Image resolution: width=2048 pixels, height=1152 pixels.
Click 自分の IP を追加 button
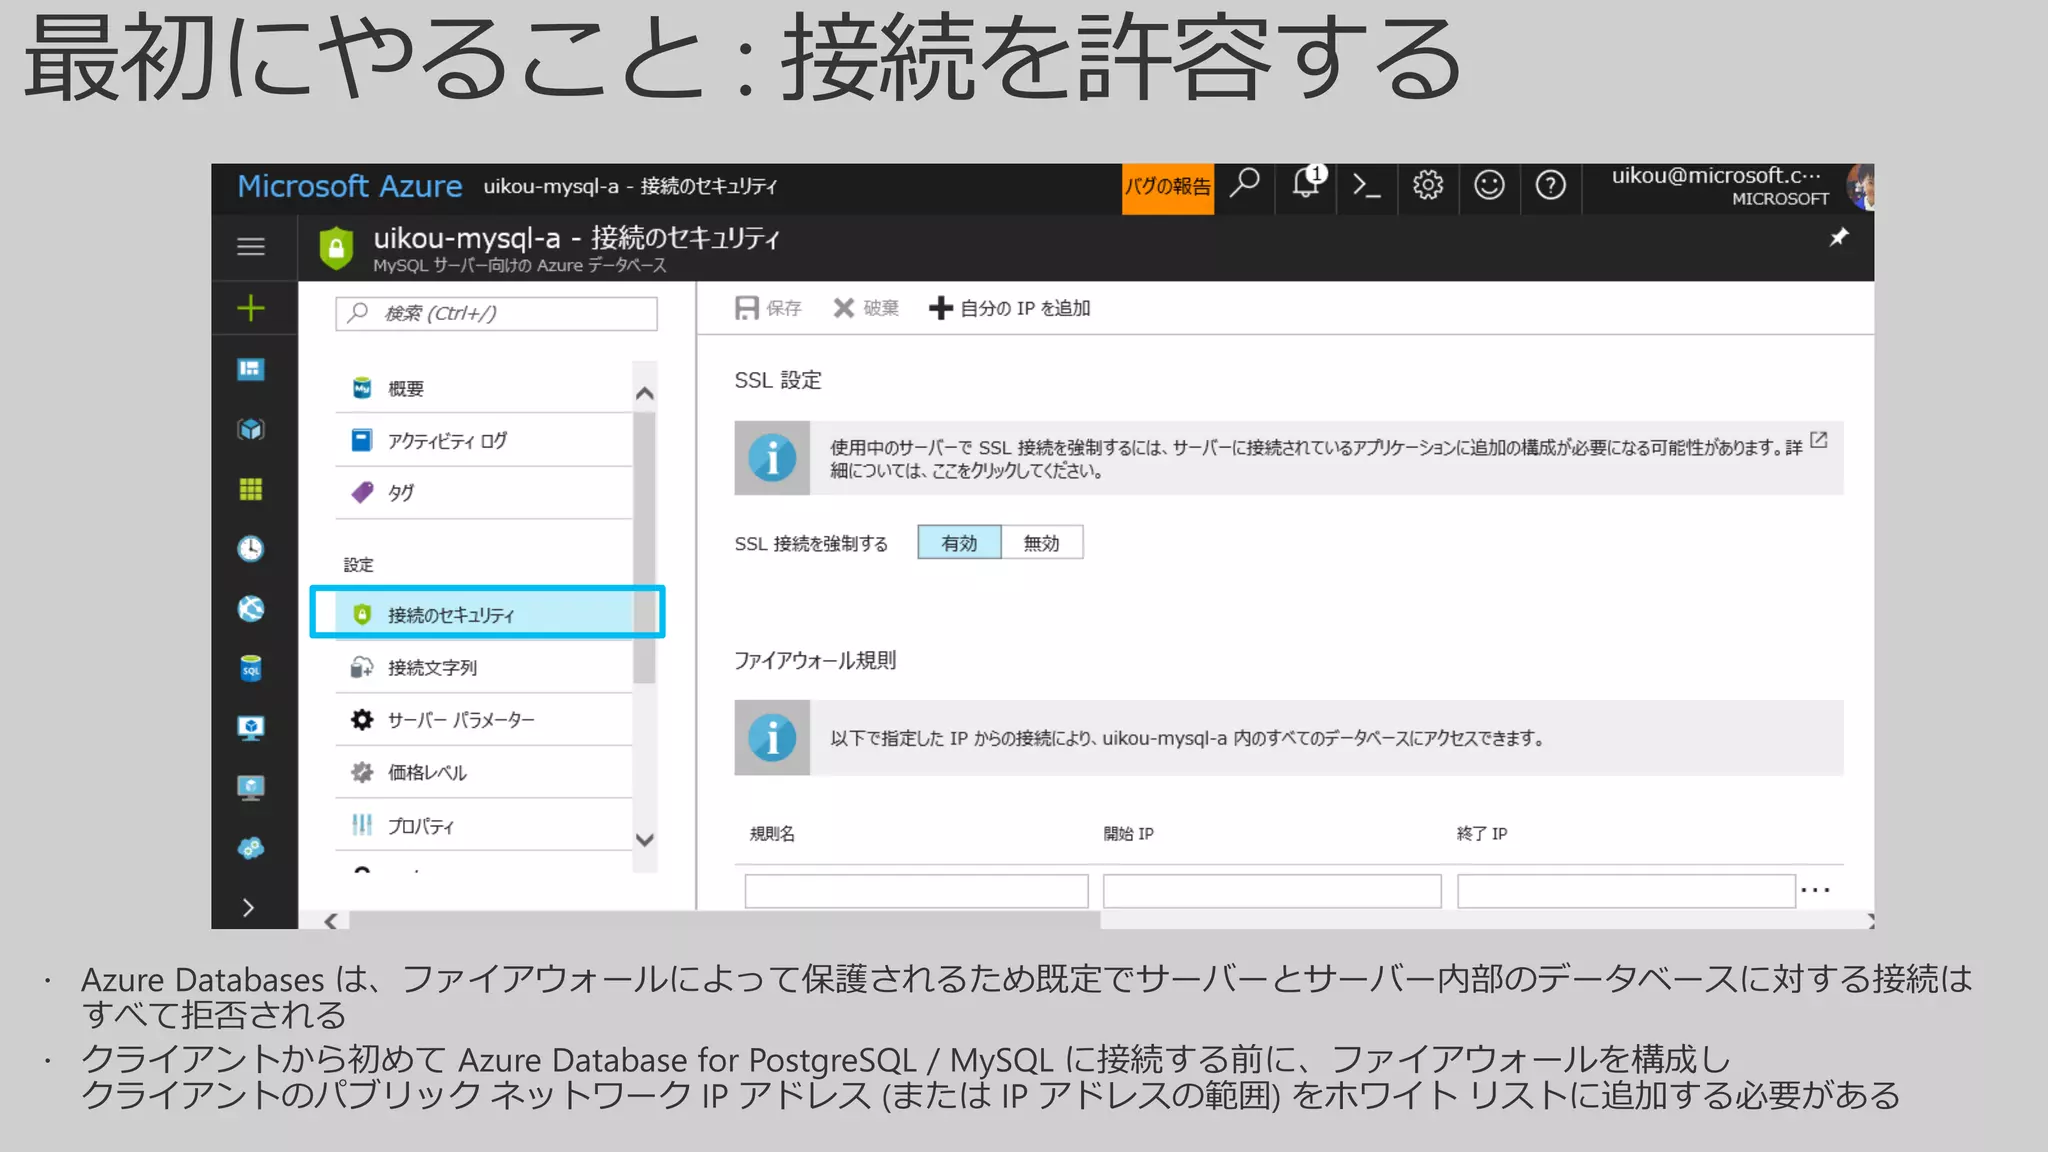click(1010, 308)
